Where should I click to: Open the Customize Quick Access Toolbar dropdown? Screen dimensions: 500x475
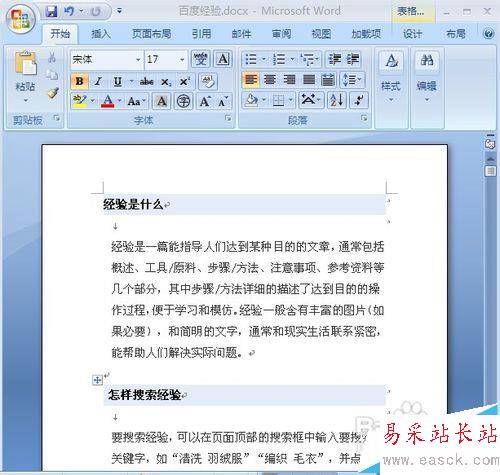pyautogui.click(x=119, y=12)
